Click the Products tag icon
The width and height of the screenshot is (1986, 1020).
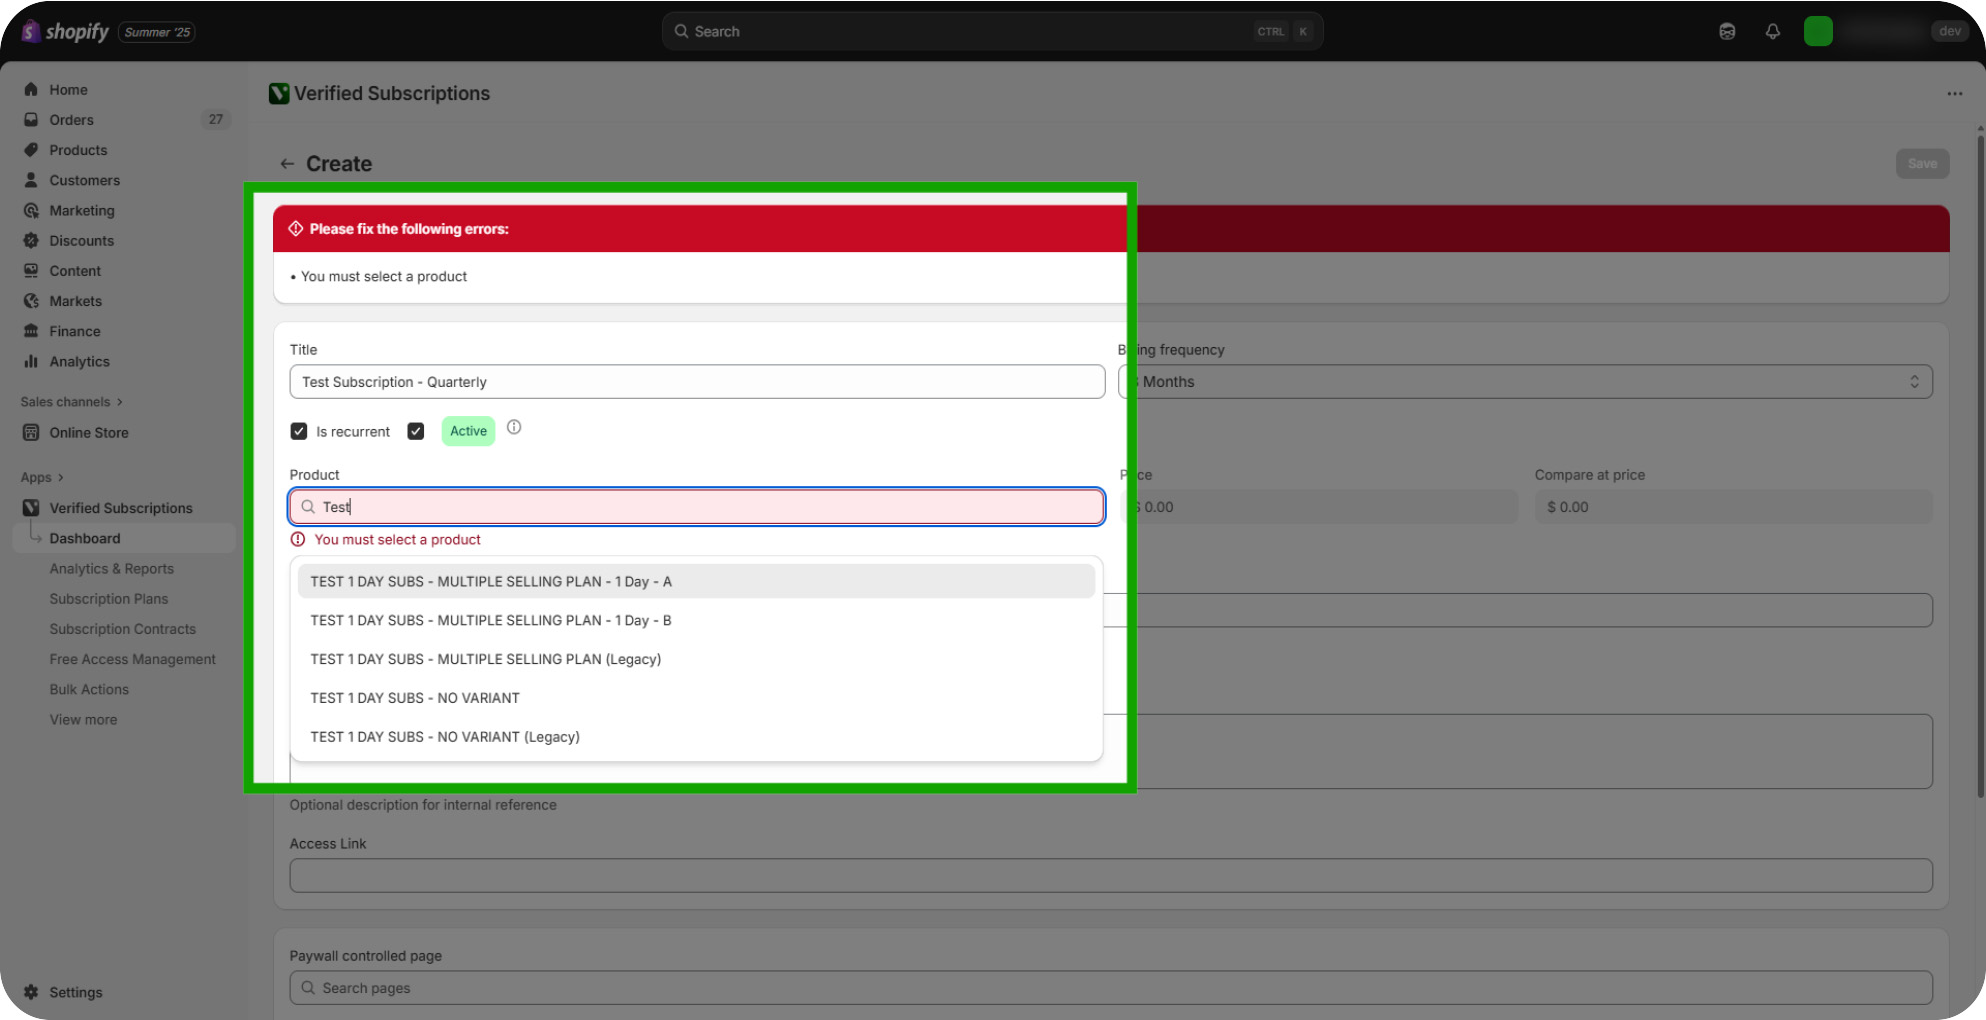(31, 150)
